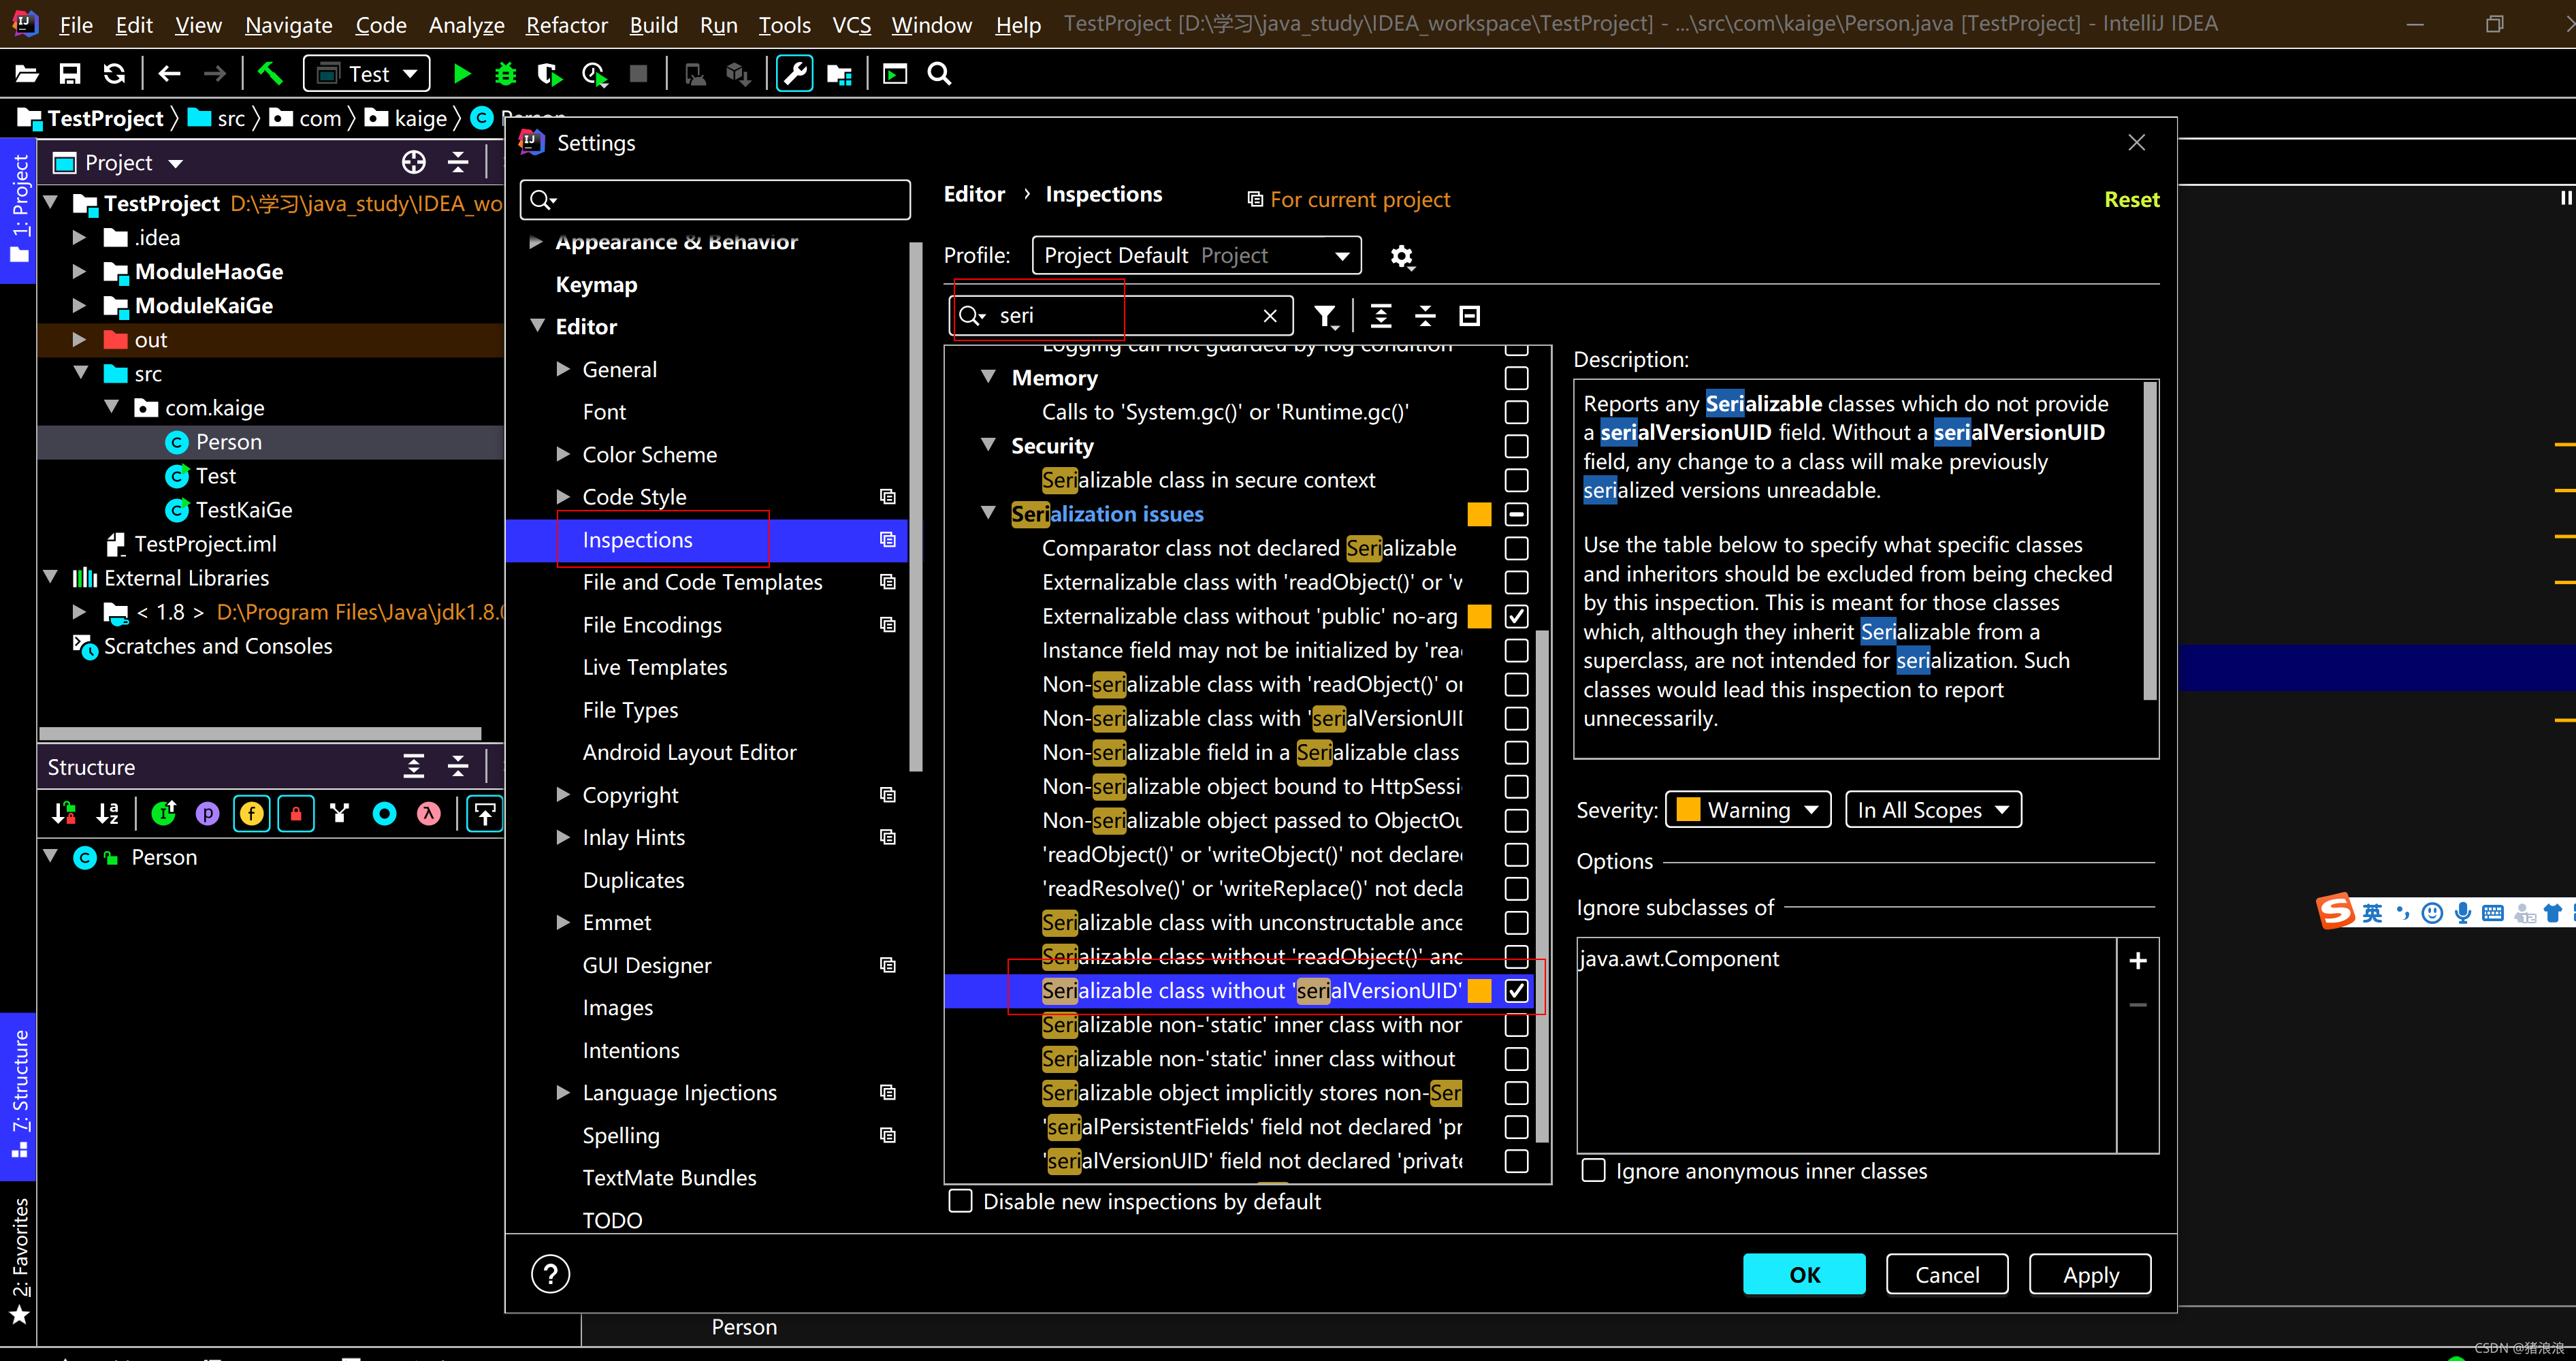
Task: Clear the 'seri' inspections search text
Action: [1270, 316]
